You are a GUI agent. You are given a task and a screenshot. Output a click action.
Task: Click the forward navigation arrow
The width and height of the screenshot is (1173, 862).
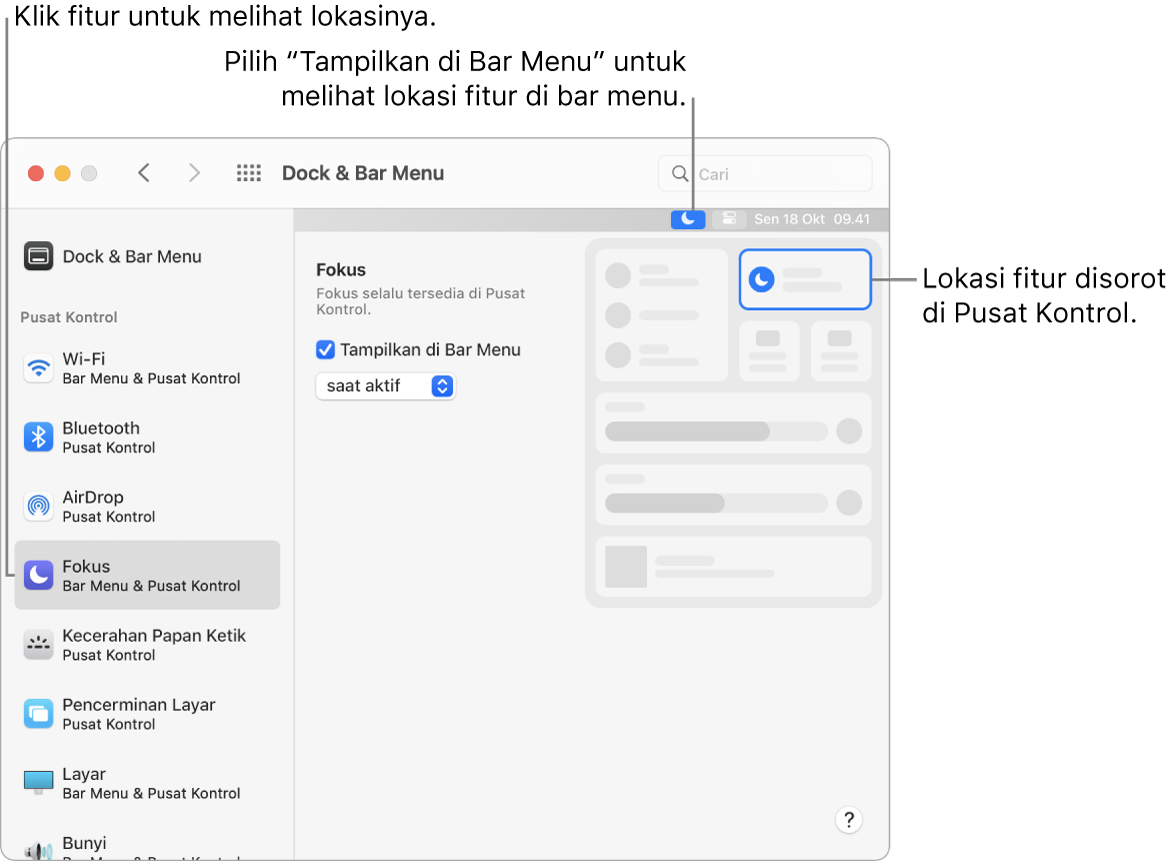[x=194, y=174]
